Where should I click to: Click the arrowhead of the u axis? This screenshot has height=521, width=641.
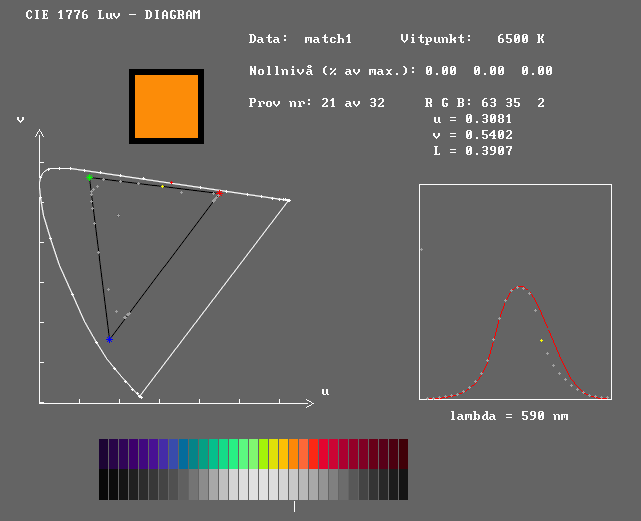point(309,404)
